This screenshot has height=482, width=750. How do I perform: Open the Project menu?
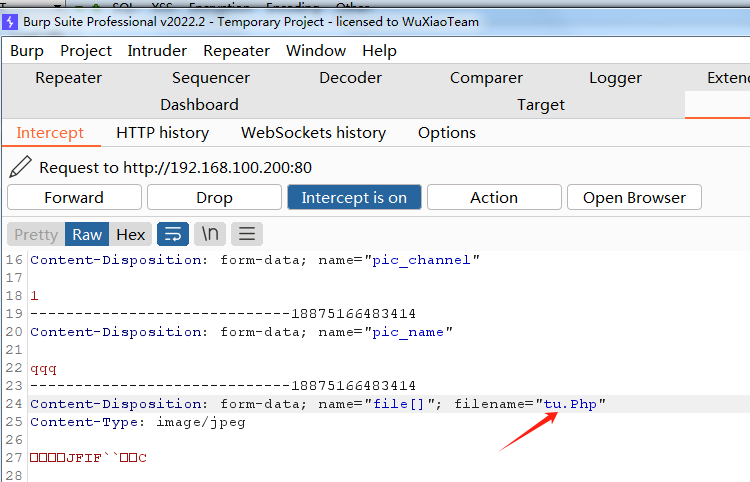pyautogui.click(x=86, y=51)
